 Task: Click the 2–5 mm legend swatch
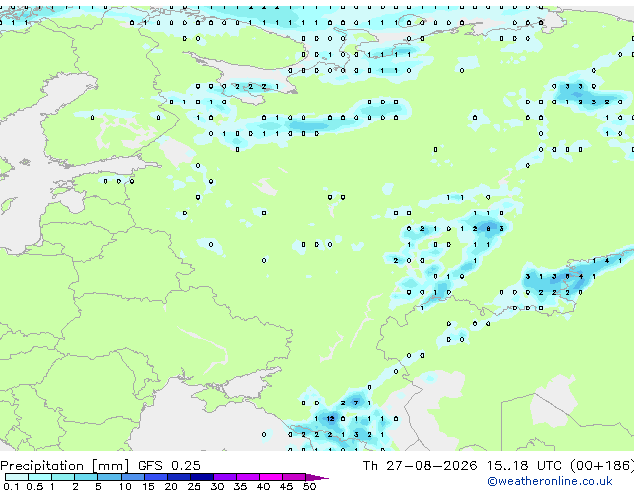point(86,477)
